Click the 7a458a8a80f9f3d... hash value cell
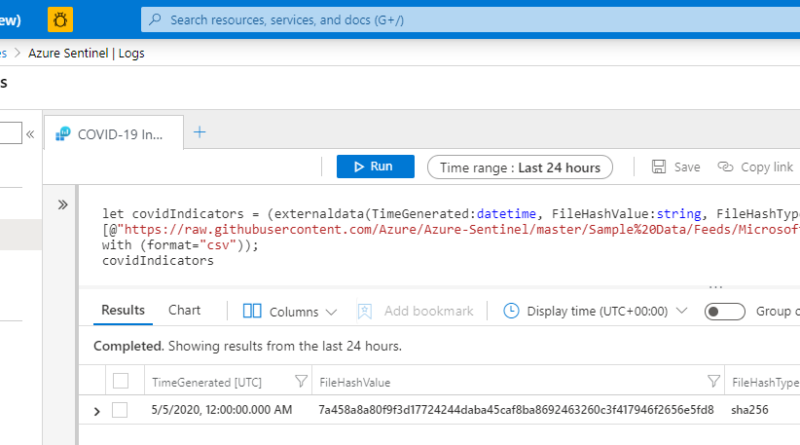The height and width of the screenshot is (445, 800). point(516,410)
